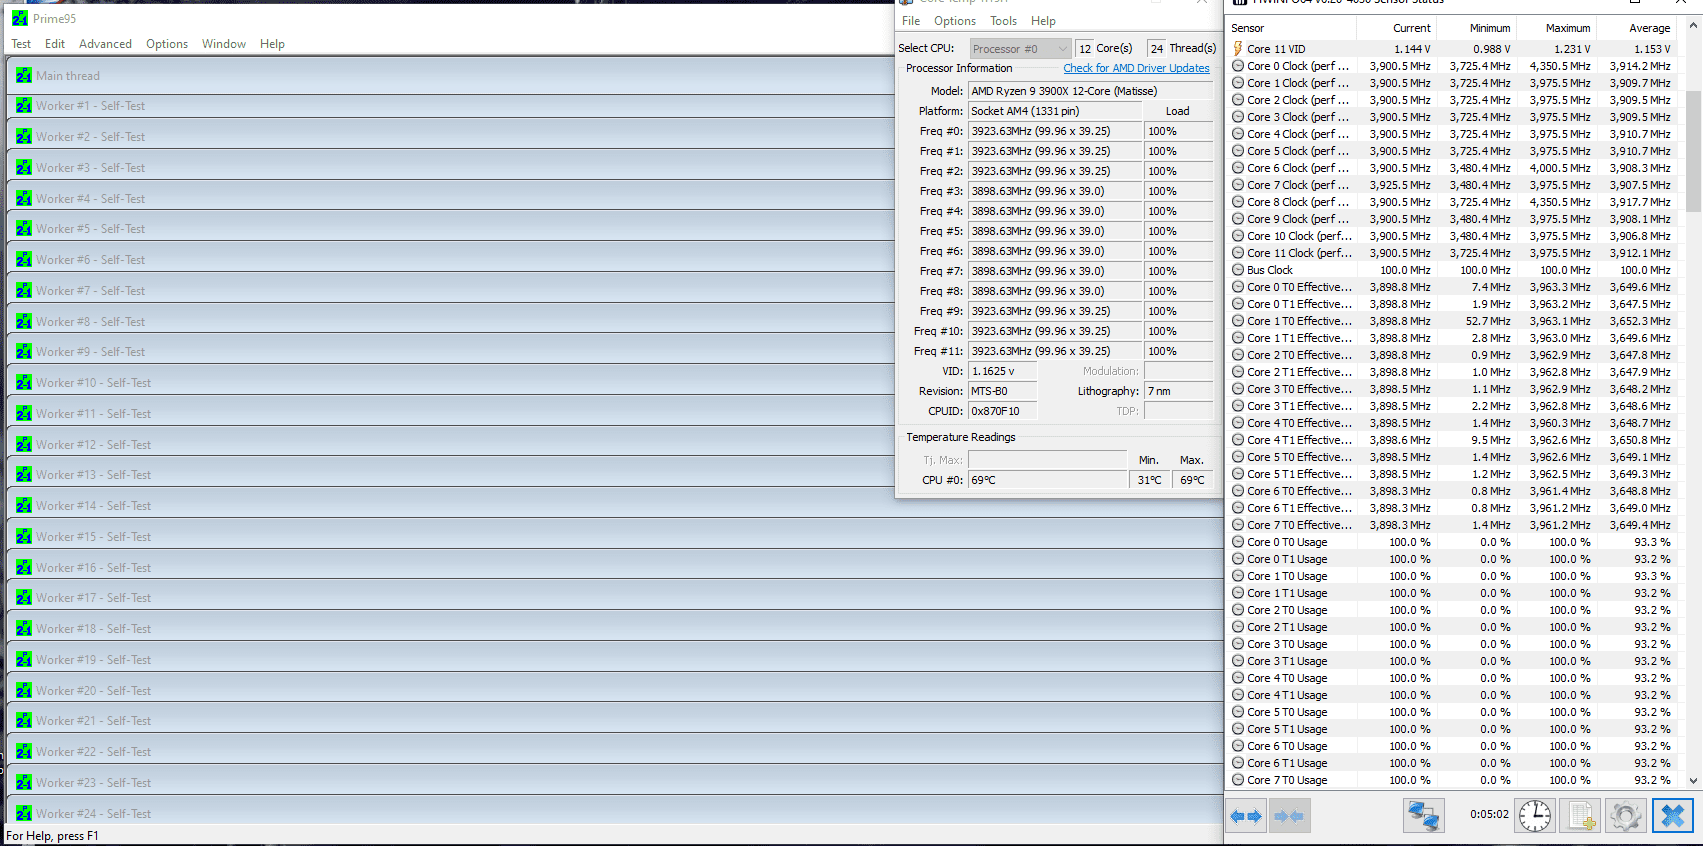Click HWiNFO shrink columns arrows button
1703x846 pixels.
click(1289, 816)
